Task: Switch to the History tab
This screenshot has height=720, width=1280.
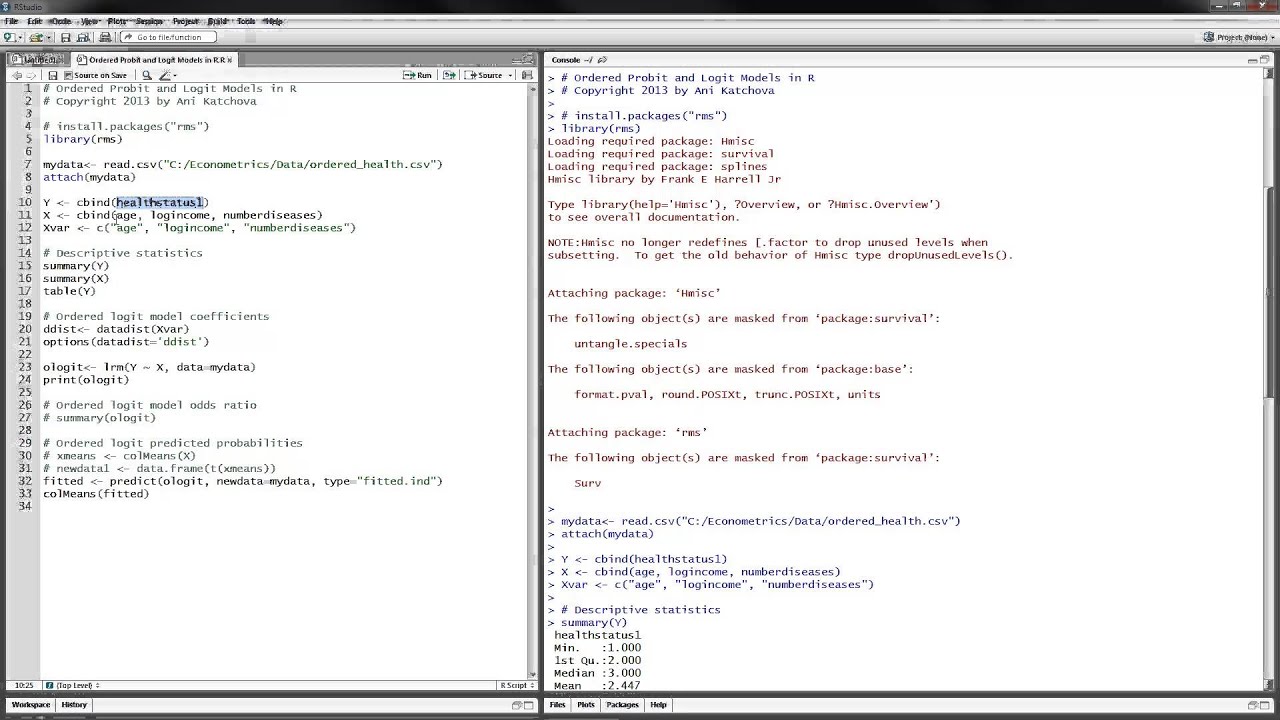Action: click(74, 705)
